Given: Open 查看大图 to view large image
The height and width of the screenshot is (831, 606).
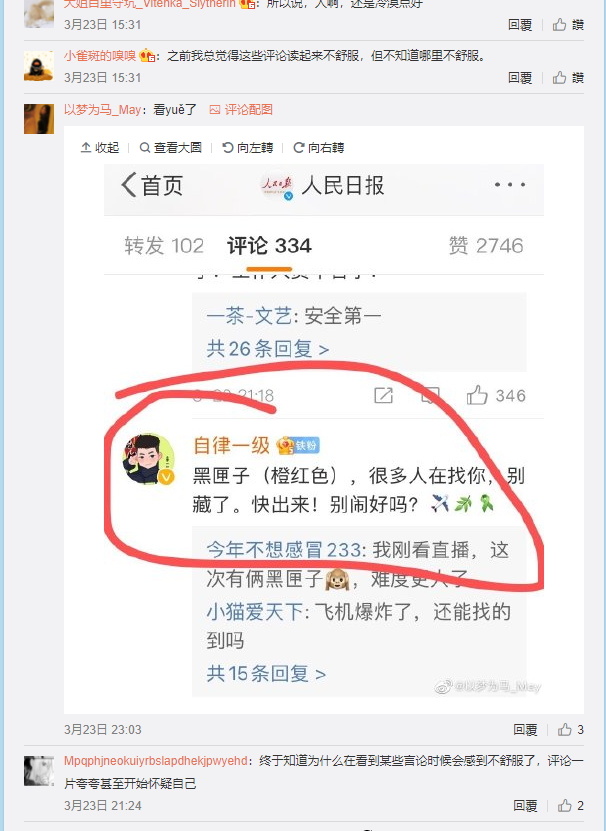Looking at the screenshot, I should tap(170, 147).
